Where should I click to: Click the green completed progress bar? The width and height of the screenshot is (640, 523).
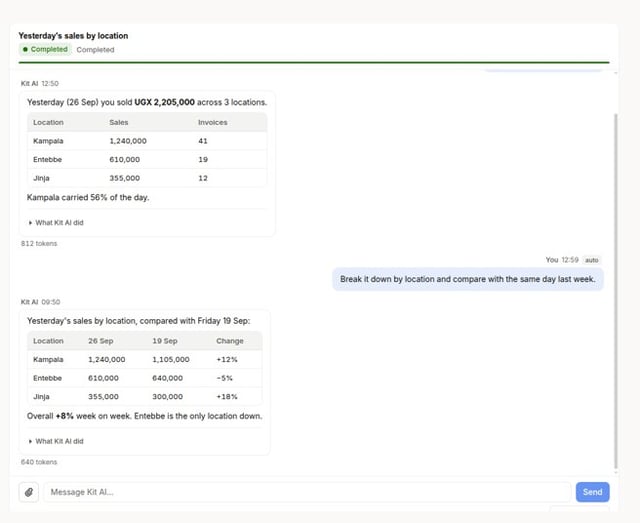pos(314,62)
